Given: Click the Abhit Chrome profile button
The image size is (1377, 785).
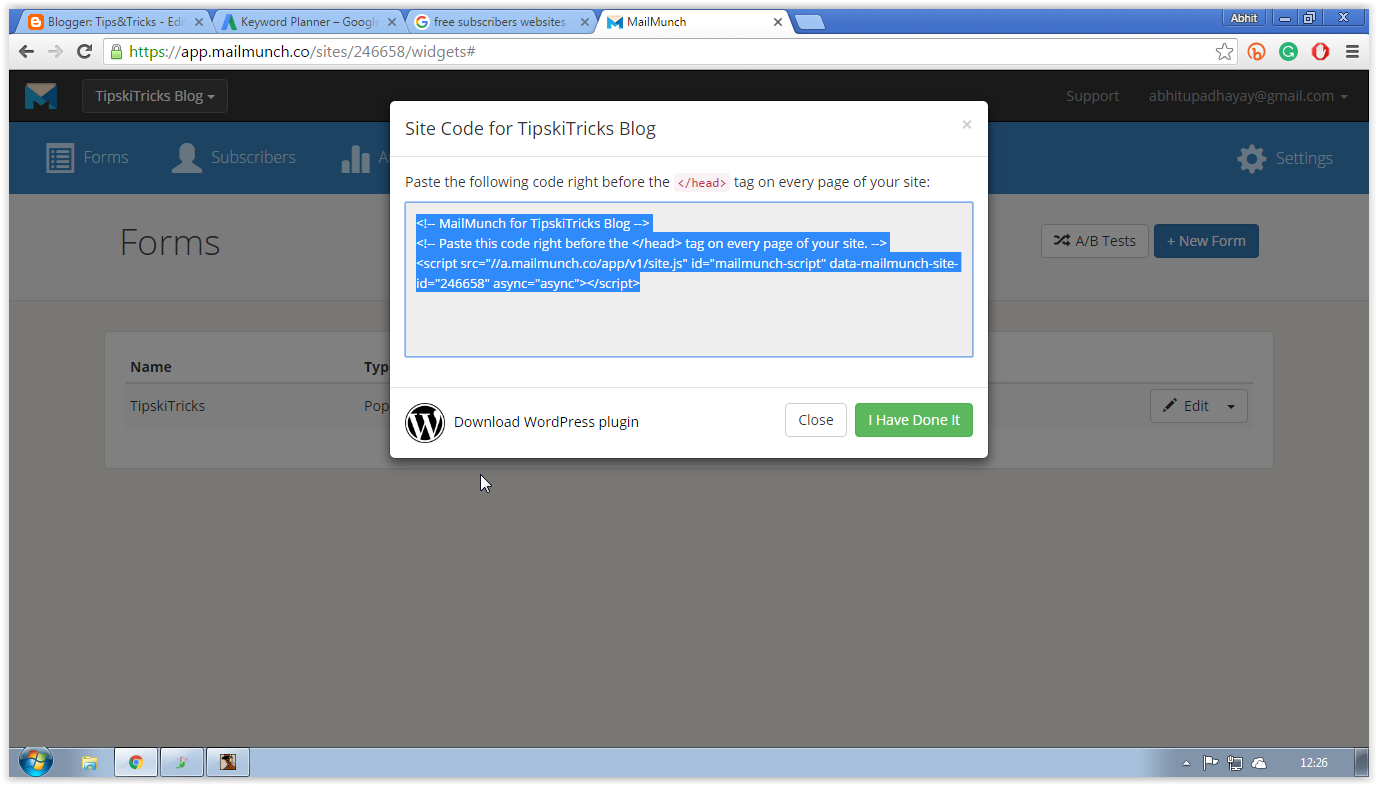Looking at the screenshot, I should (1243, 17).
